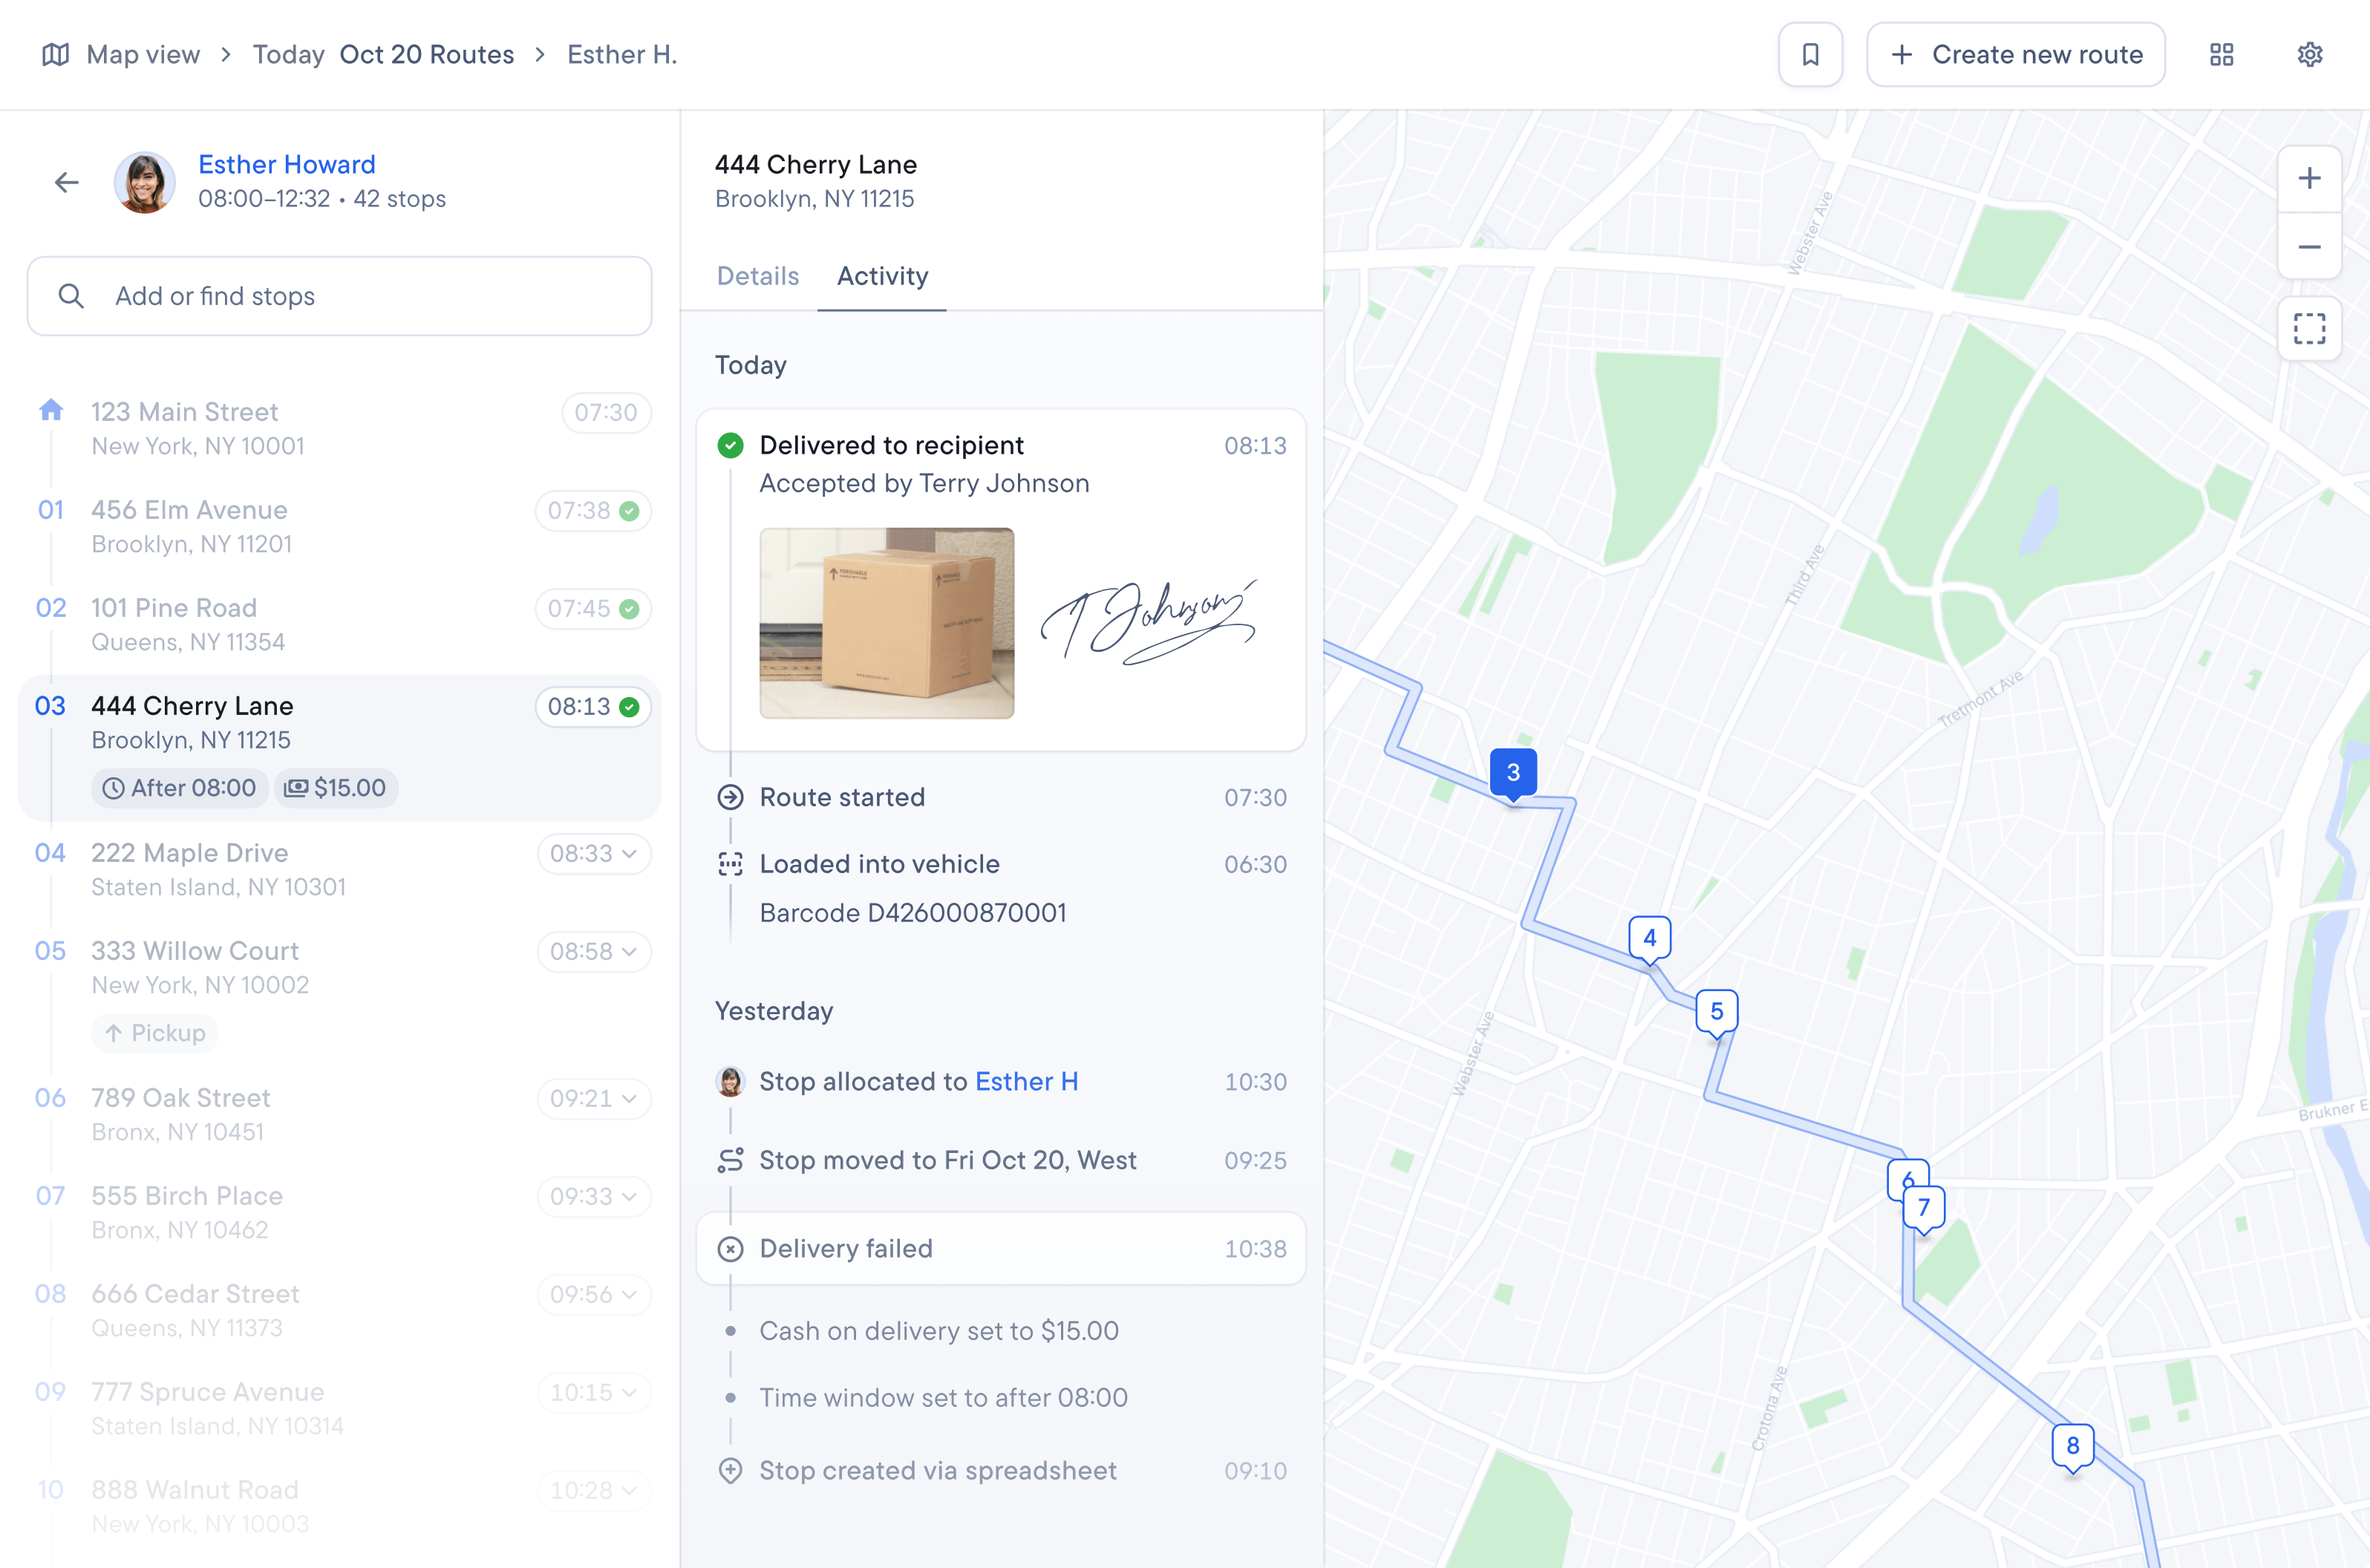
Task: Click the 07:45 completed badge on 101 Pine Road
Action: [593, 609]
